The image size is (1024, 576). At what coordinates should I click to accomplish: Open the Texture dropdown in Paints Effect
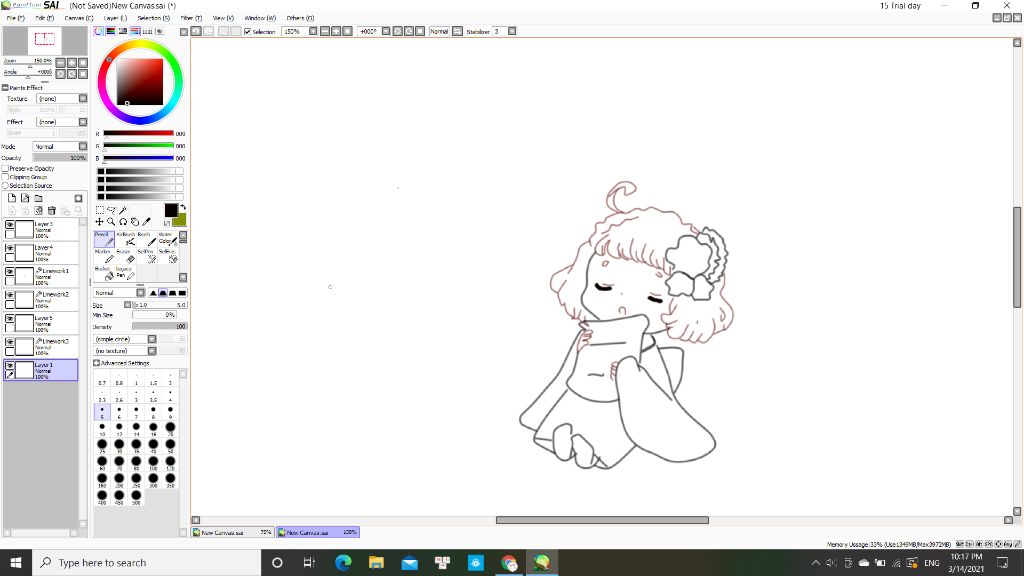[x=61, y=99]
